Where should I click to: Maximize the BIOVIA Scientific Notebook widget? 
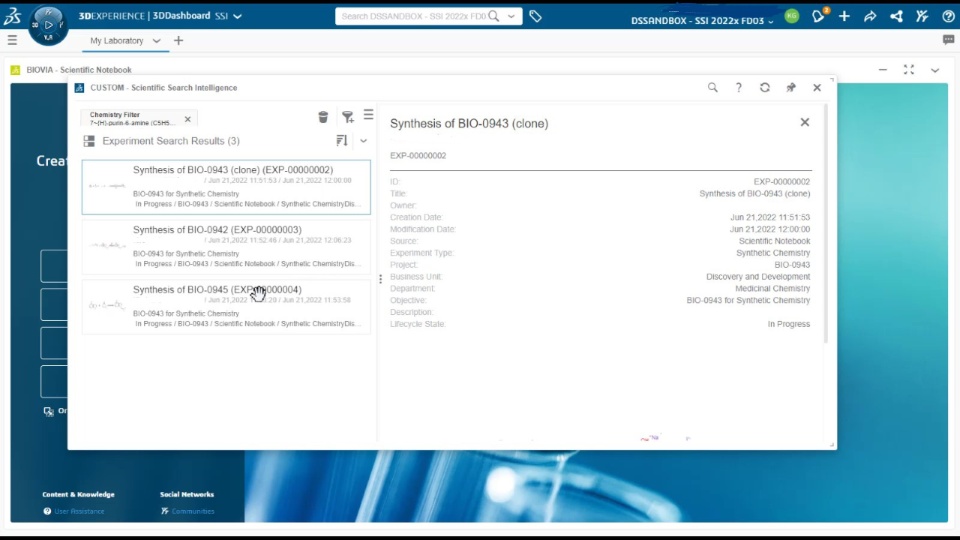point(909,70)
